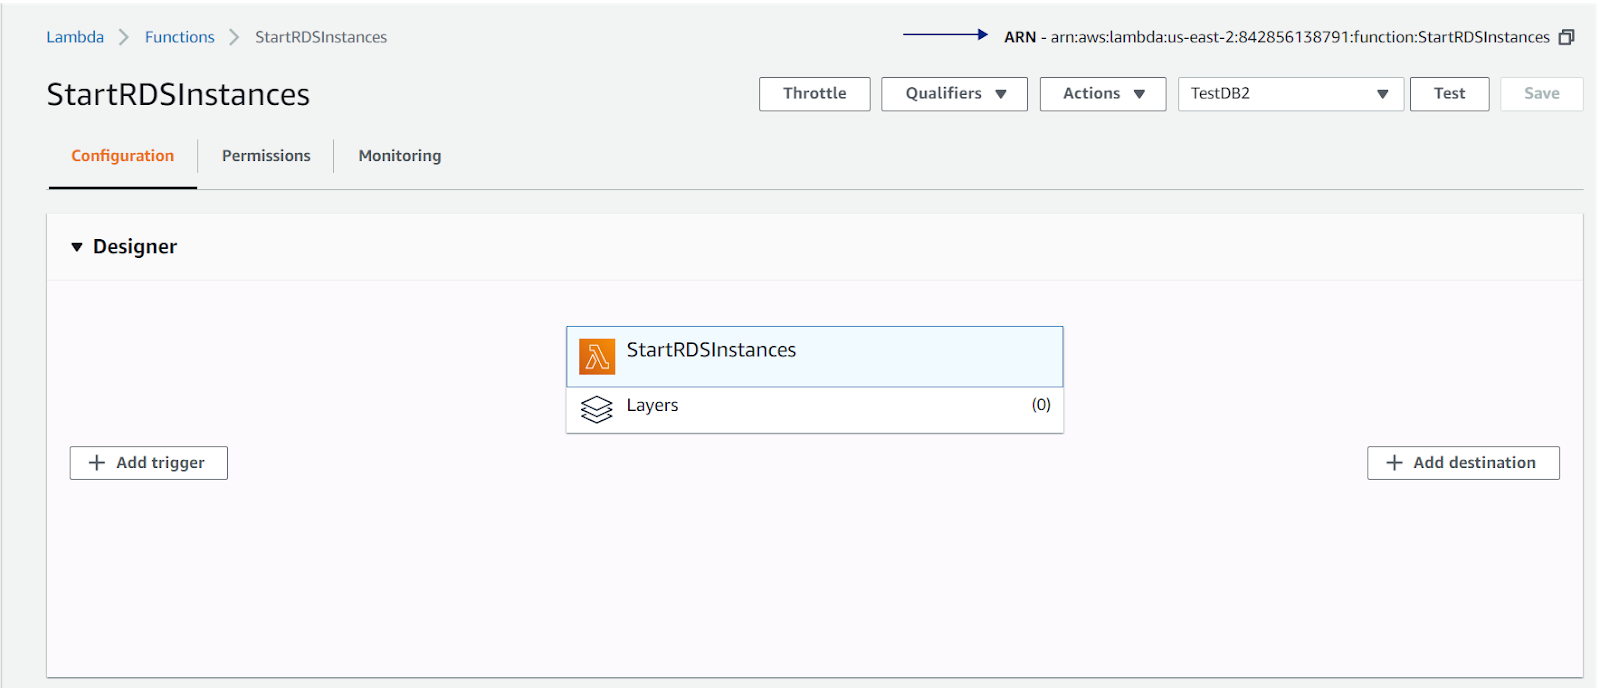Switch to the Configuration tab

123,156
